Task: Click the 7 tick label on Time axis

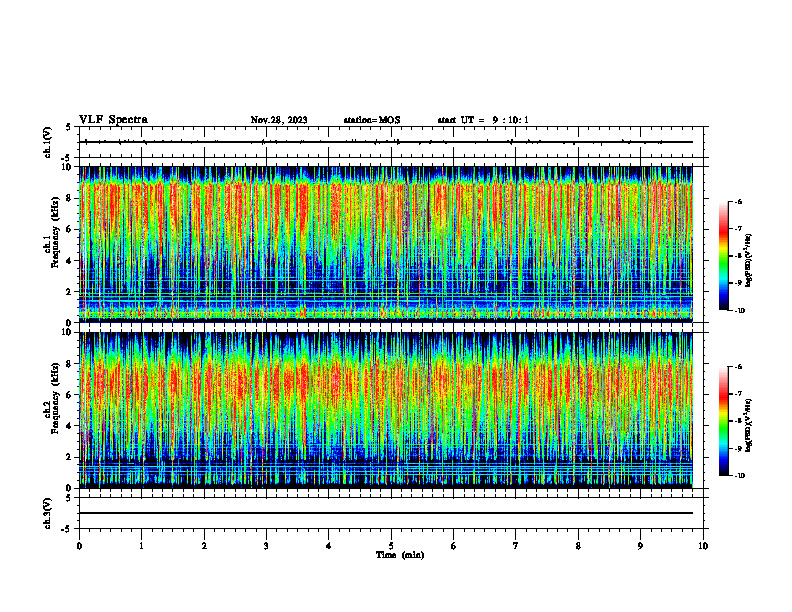Action: 516,546
